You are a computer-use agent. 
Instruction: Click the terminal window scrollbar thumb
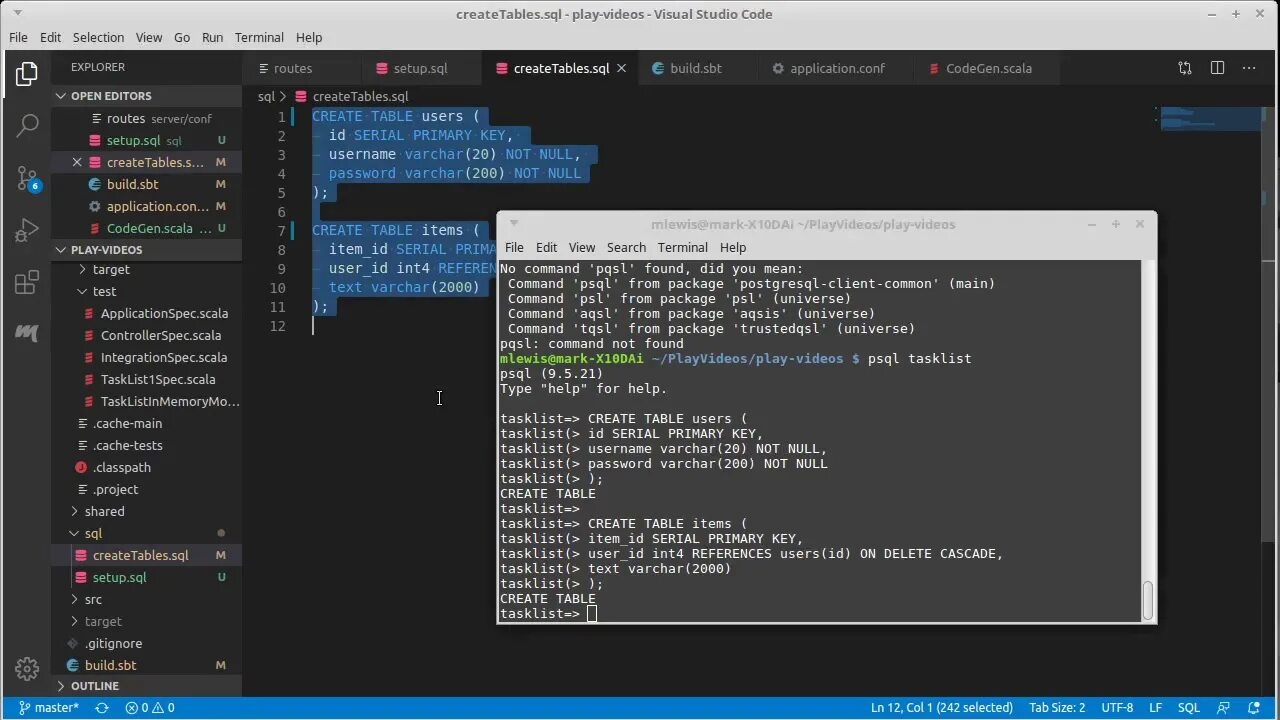click(x=1147, y=600)
